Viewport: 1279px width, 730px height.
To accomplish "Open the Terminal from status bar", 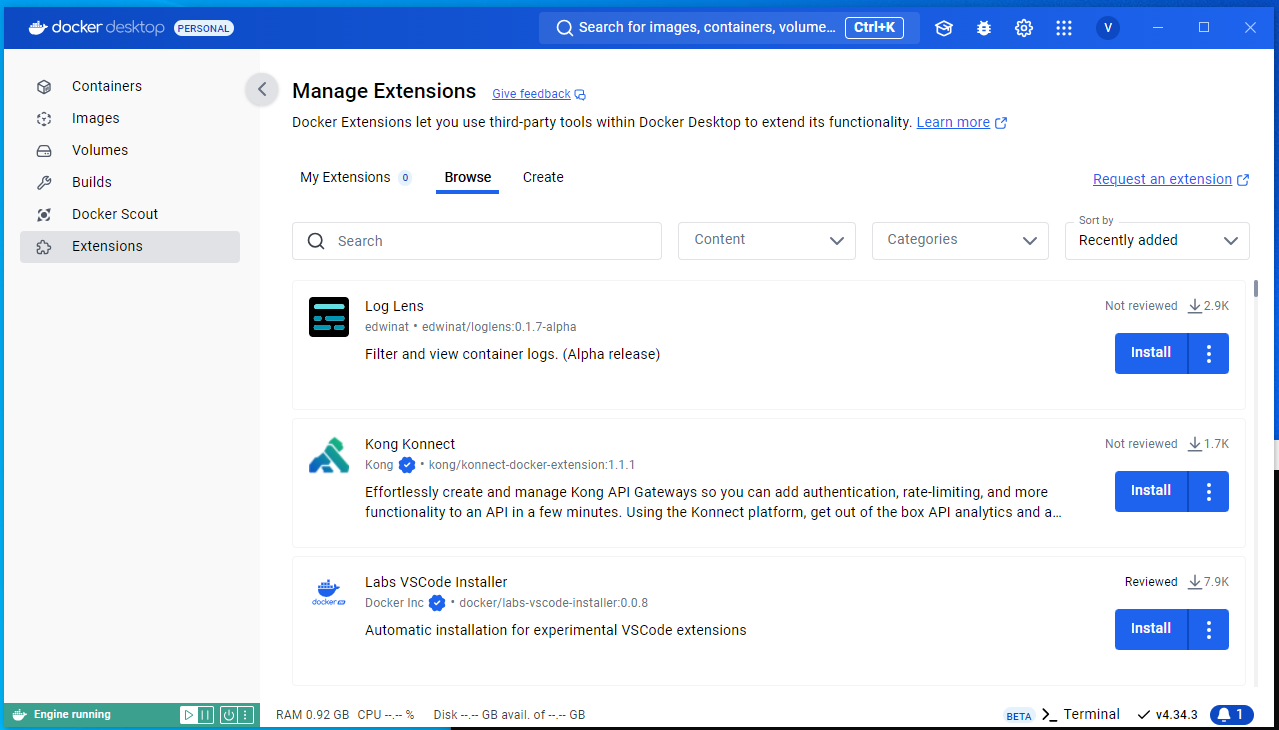I will (1081, 715).
